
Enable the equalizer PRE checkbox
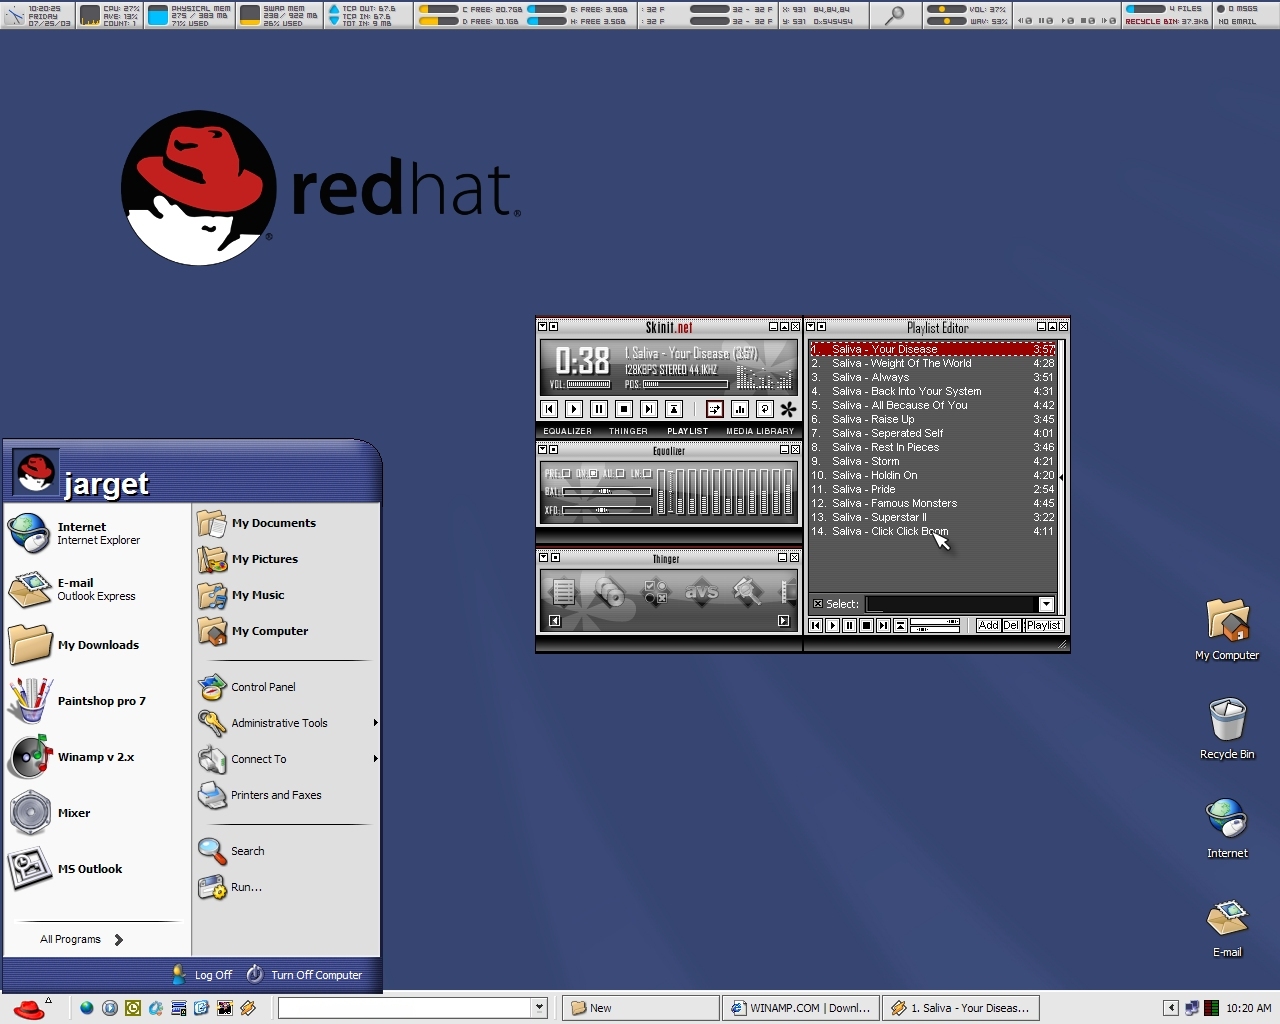(566, 473)
